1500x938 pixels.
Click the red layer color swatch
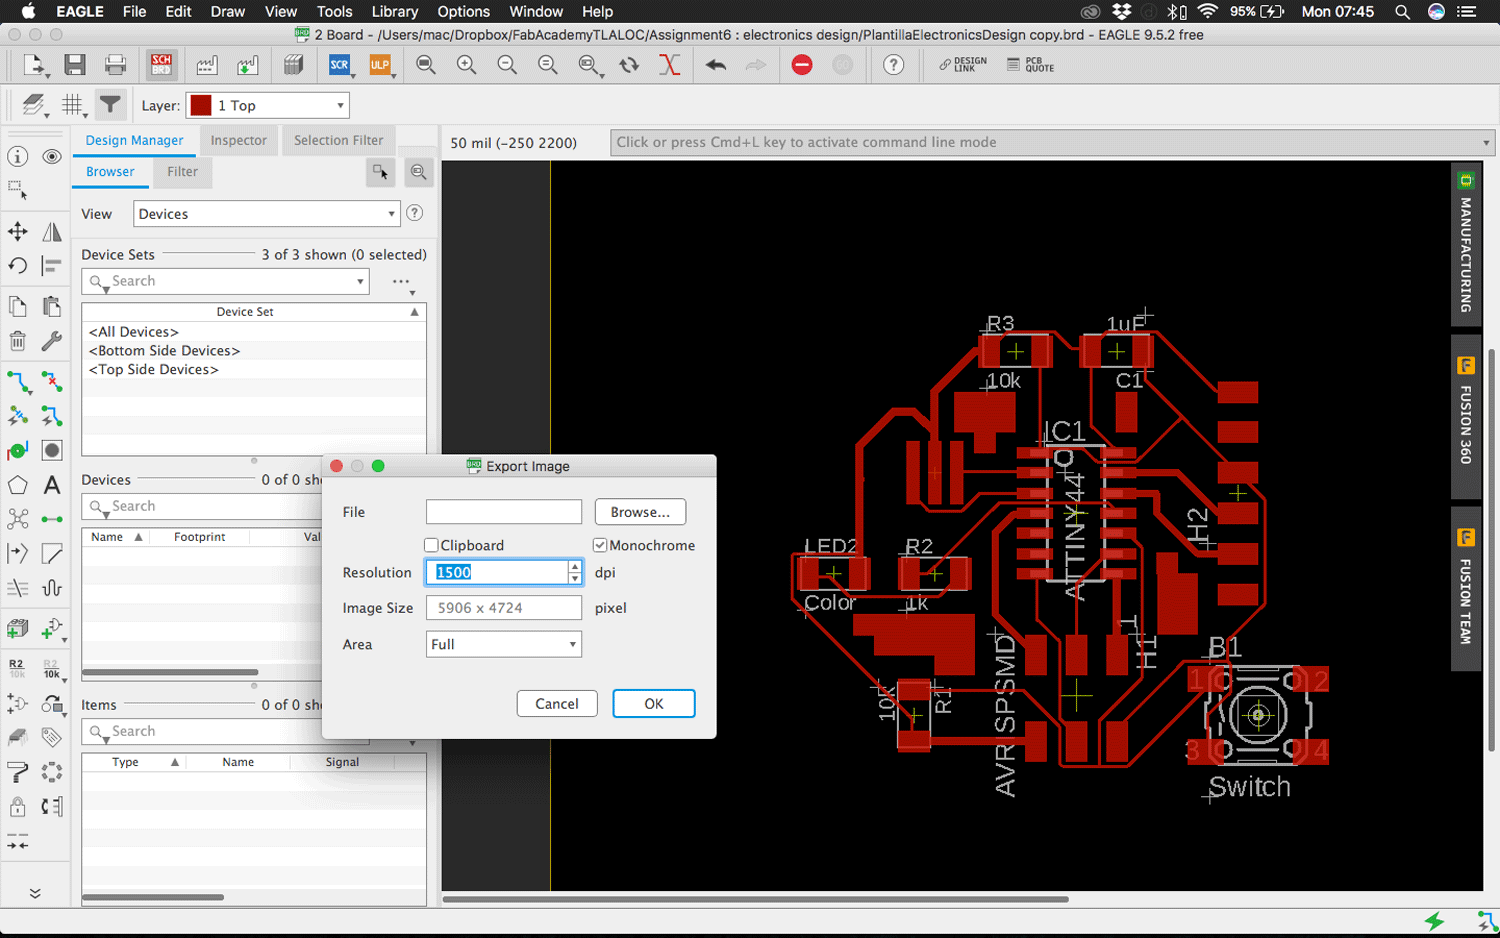201,105
